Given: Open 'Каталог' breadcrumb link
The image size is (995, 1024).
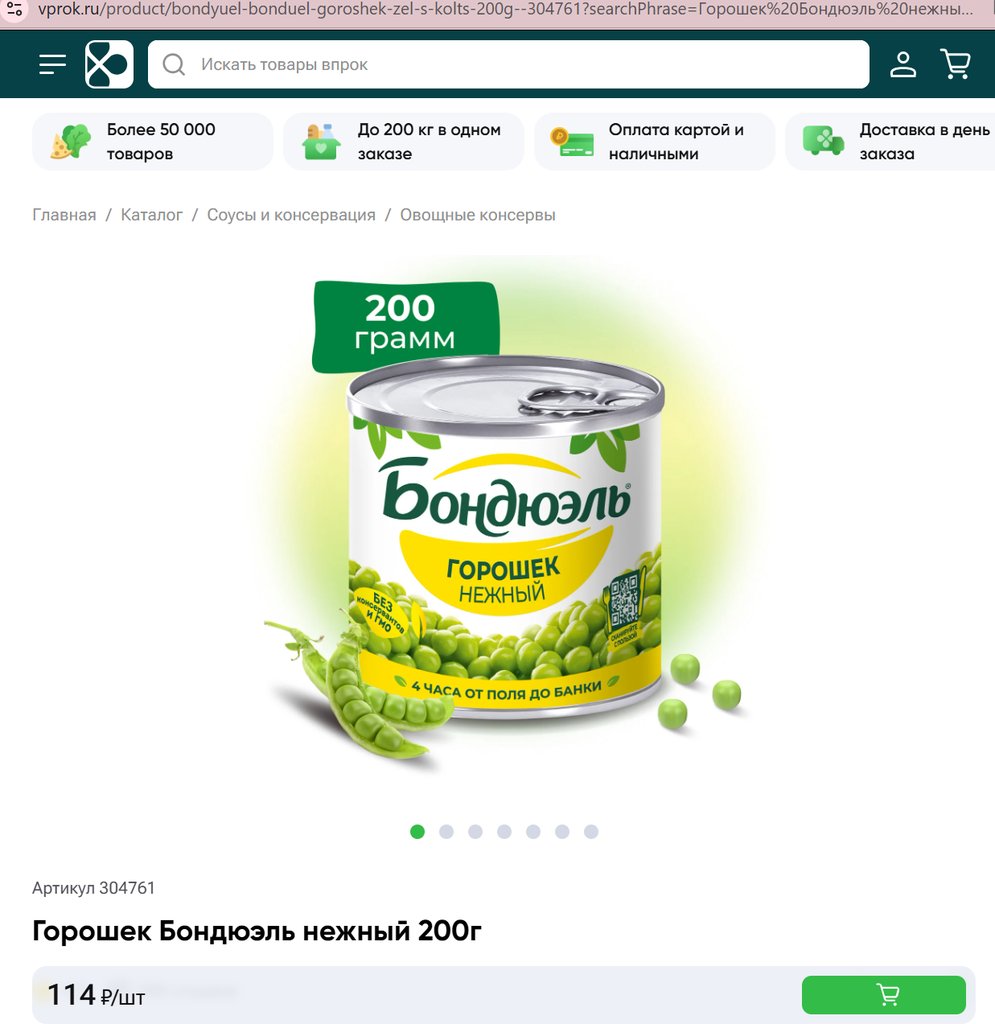Looking at the screenshot, I should point(151,215).
